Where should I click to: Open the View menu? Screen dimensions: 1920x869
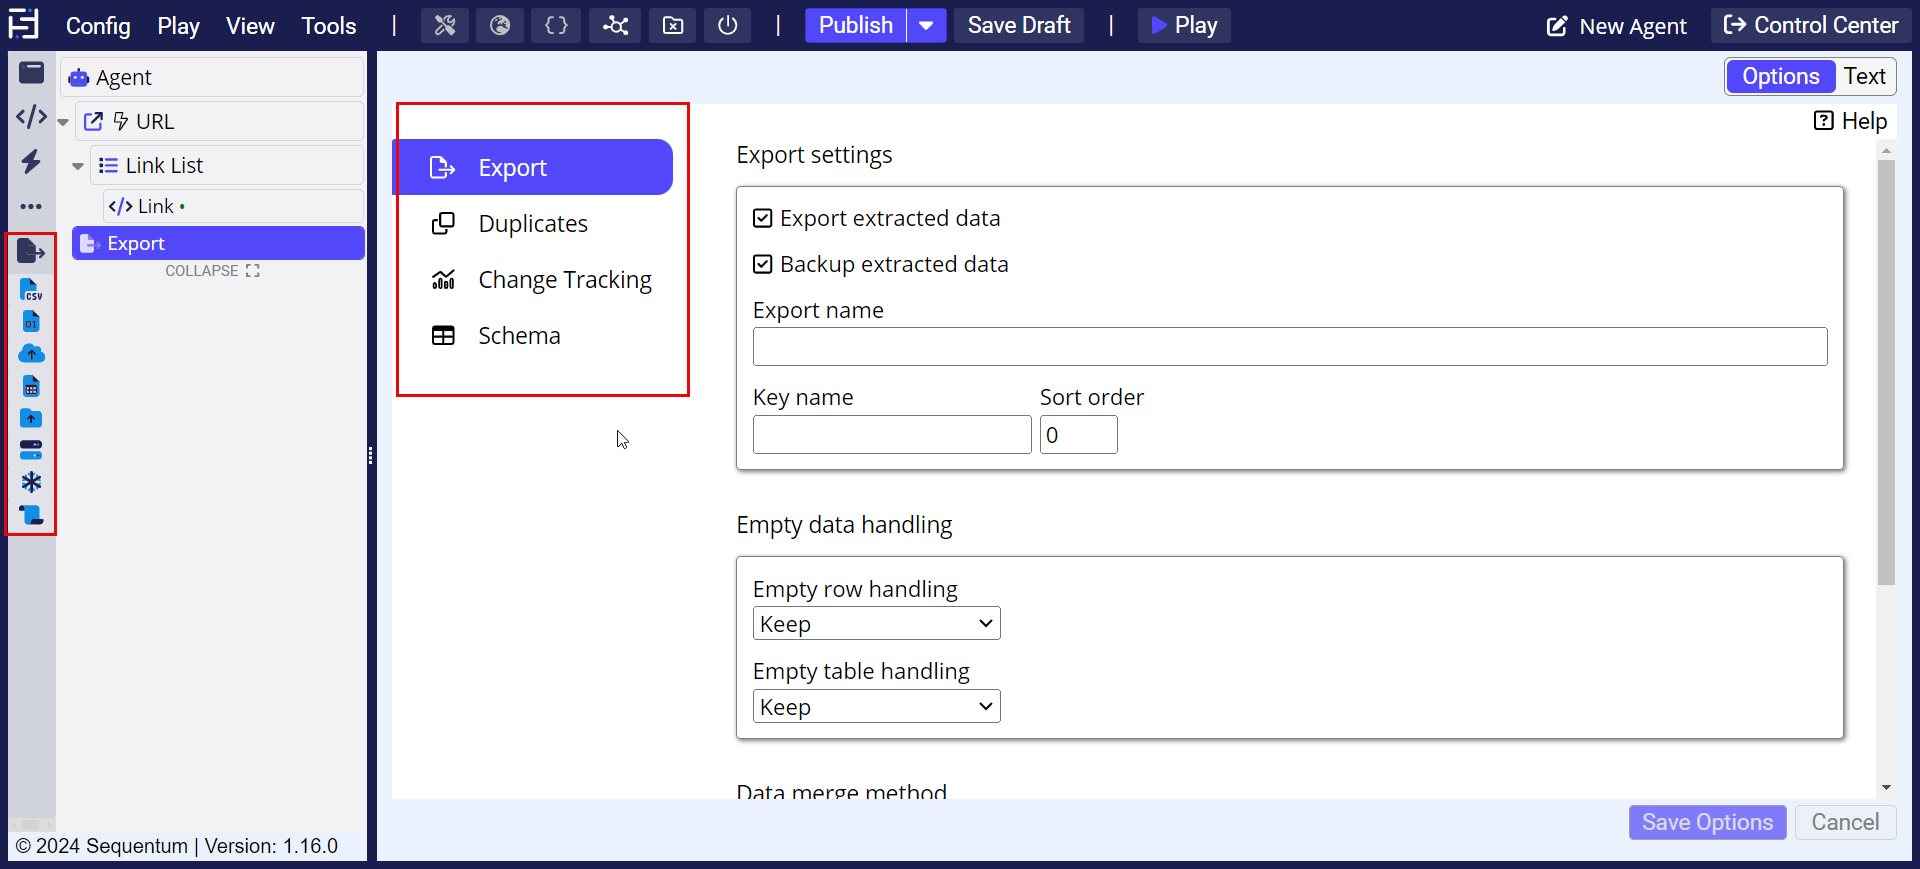point(250,26)
